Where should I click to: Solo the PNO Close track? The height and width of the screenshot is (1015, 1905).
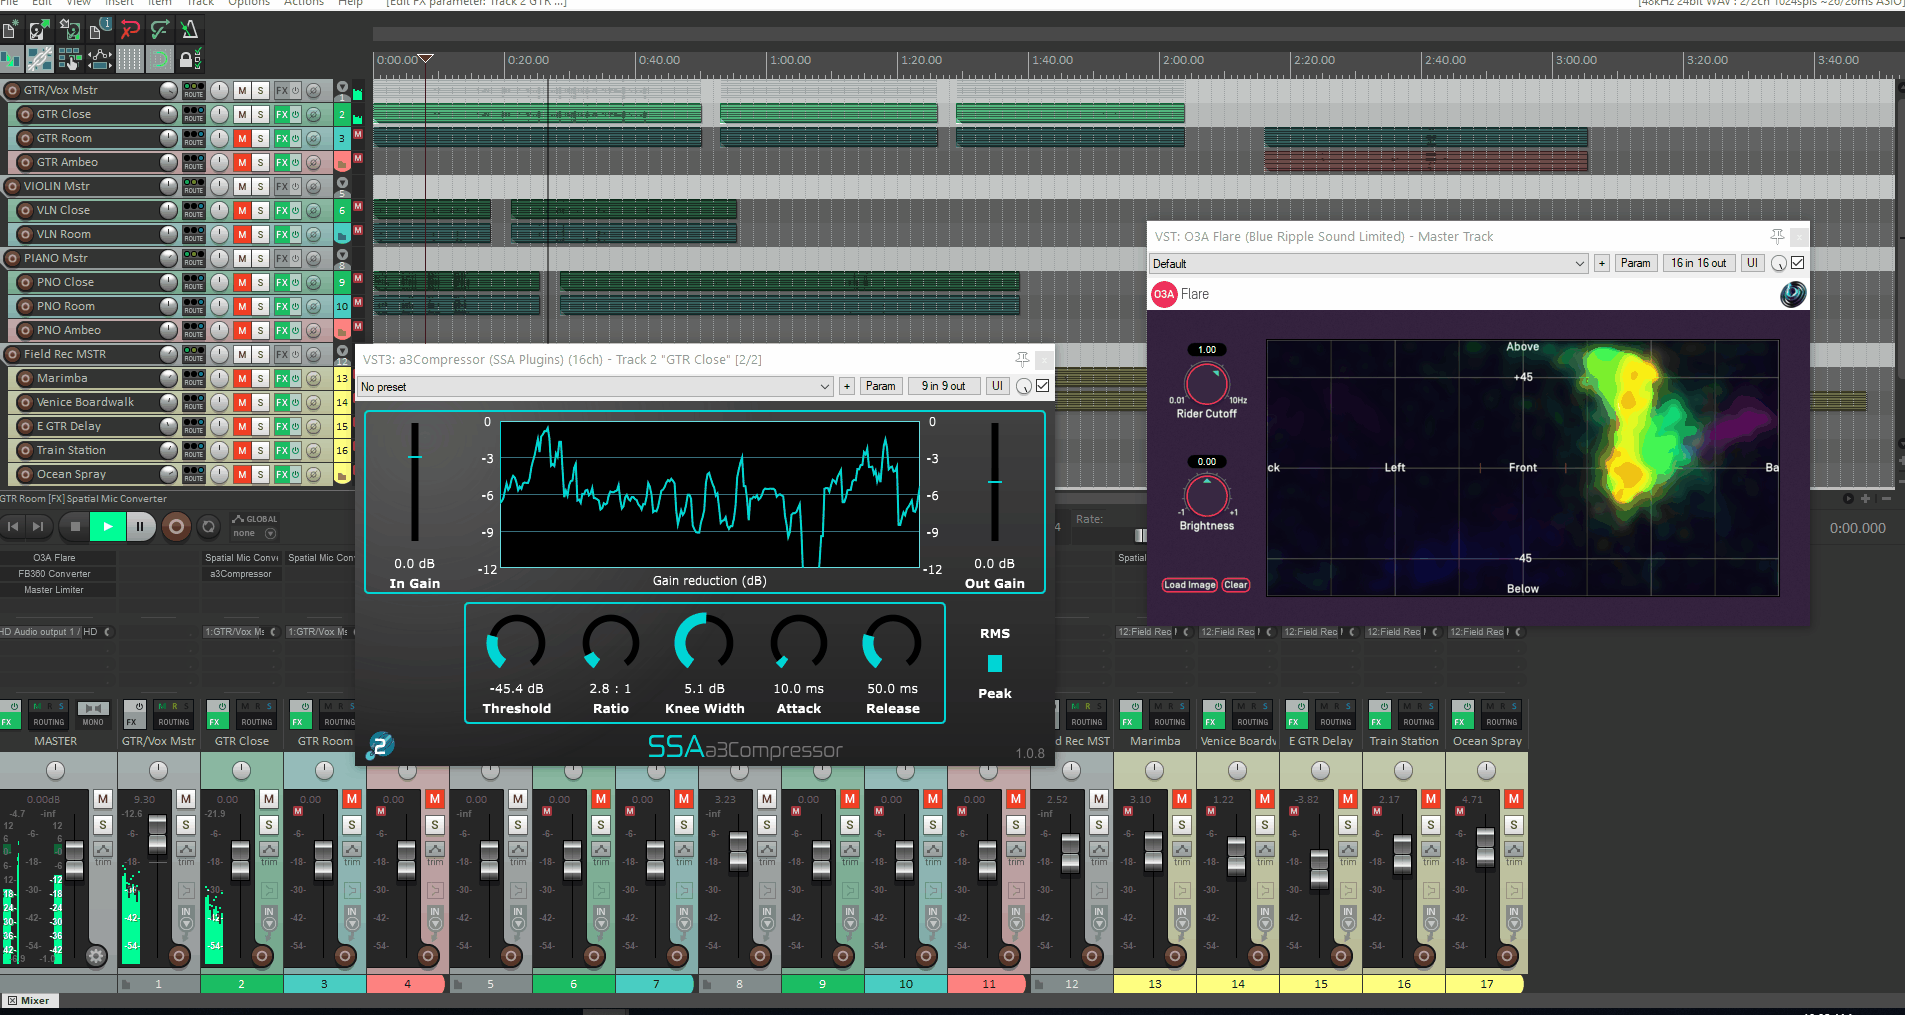pyautogui.click(x=260, y=282)
